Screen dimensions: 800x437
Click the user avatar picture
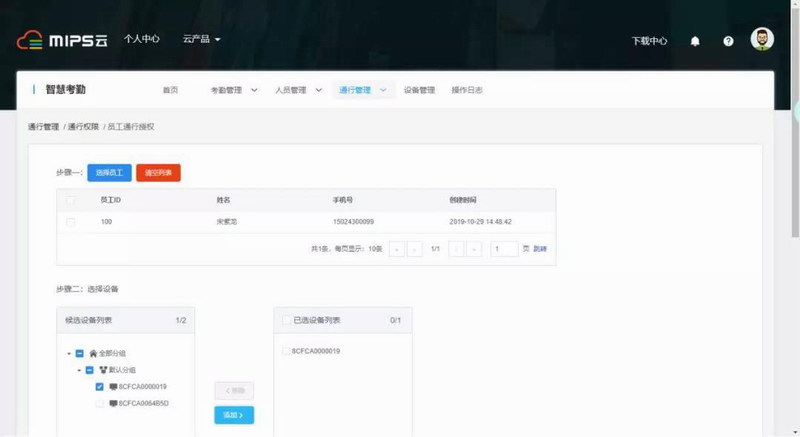coord(762,40)
